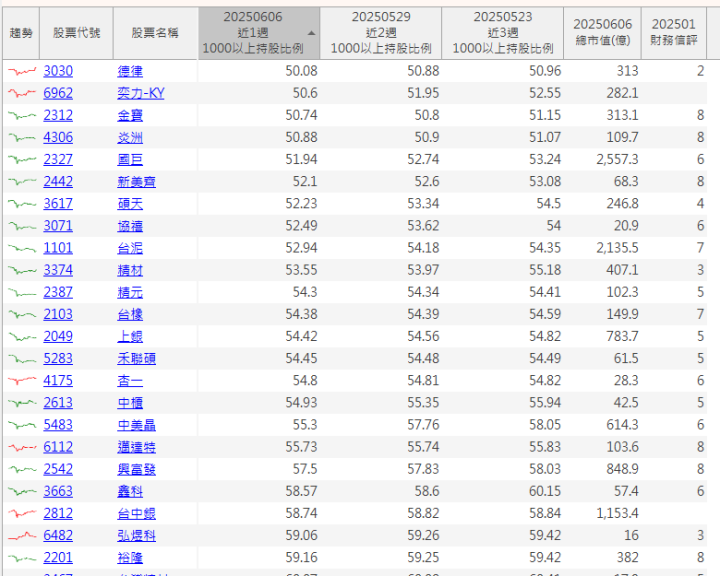Open the trend chart for stock 3374
This screenshot has width=720, height=576.
coord(22,270)
